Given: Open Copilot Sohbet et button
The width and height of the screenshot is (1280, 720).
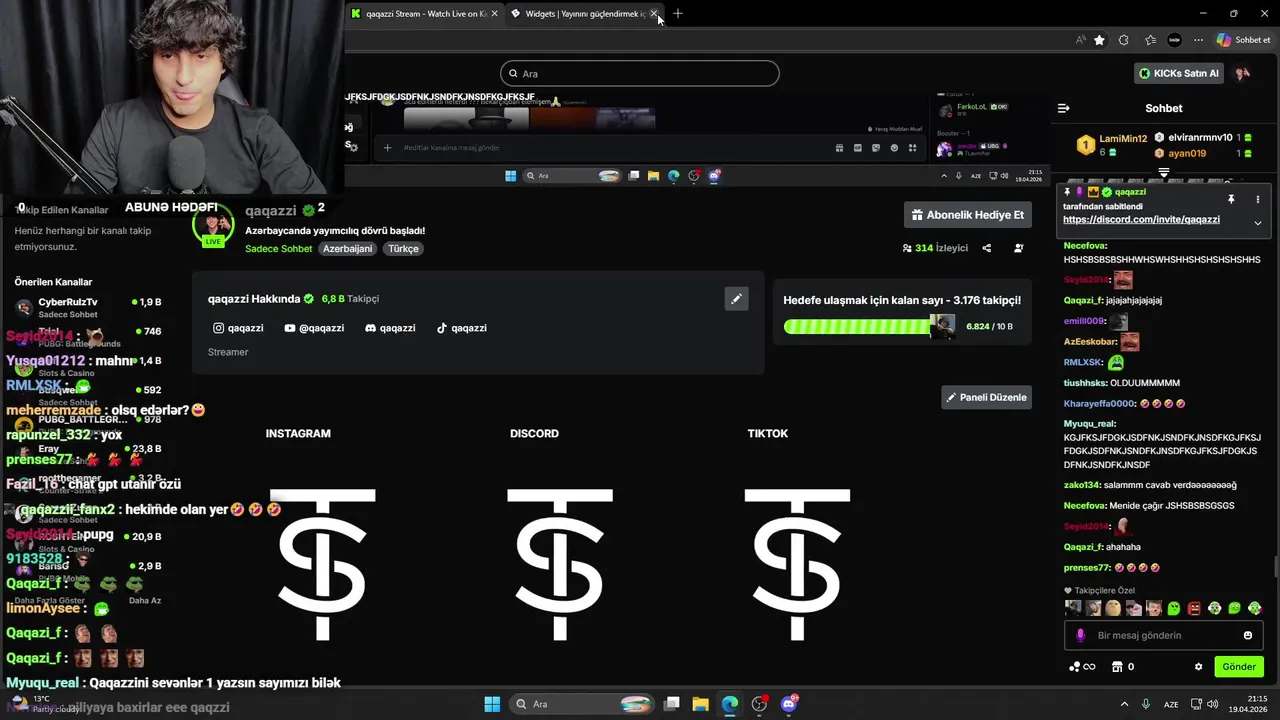Looking at the screenshot, I should coord(1244,40).
